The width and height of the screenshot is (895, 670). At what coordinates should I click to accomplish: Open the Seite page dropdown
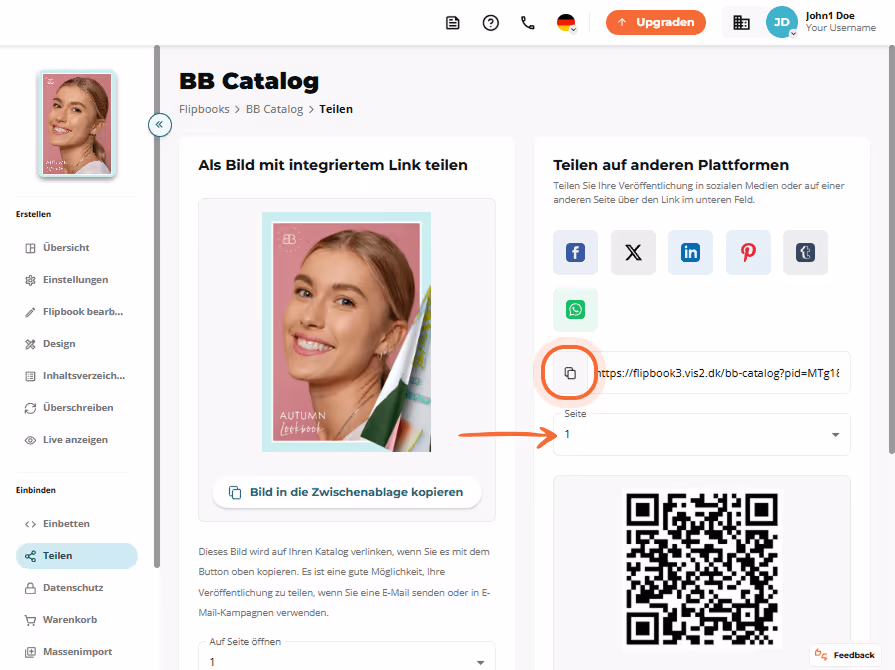702,434
